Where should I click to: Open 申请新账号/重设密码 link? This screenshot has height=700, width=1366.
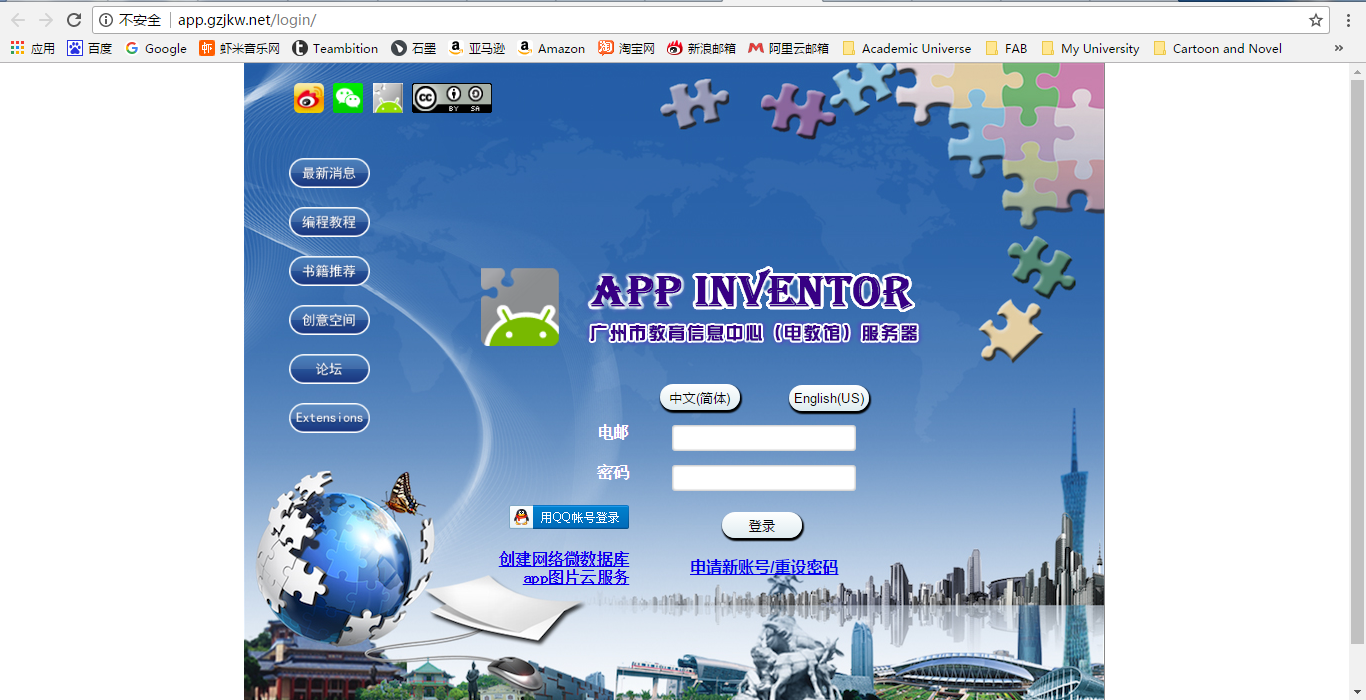[764, 567]
